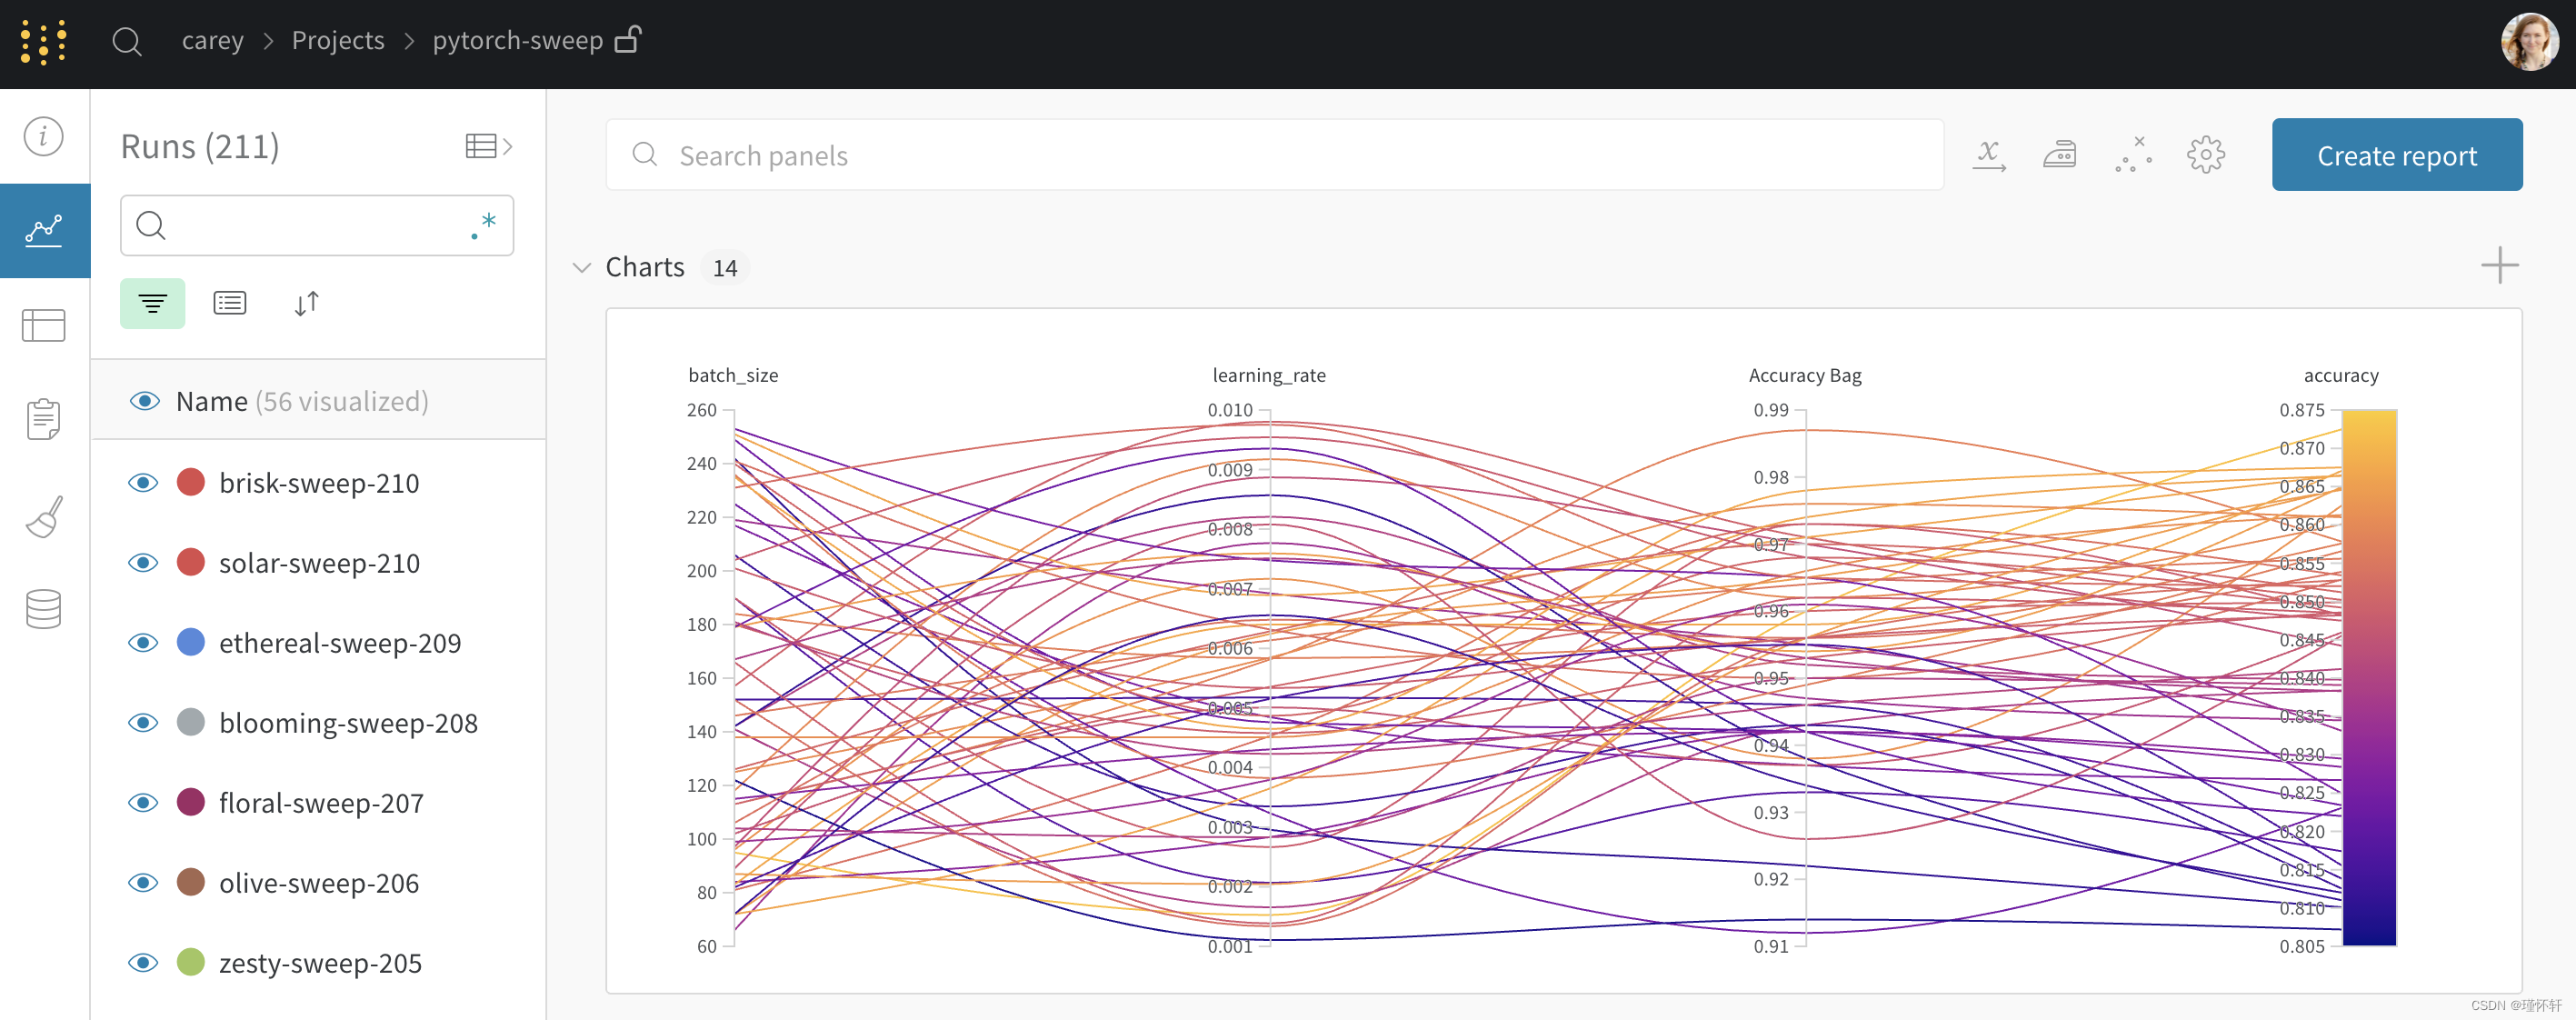2576x1020 pixels.
Task: Collapse the Charts section
Action: coord(581,268)
